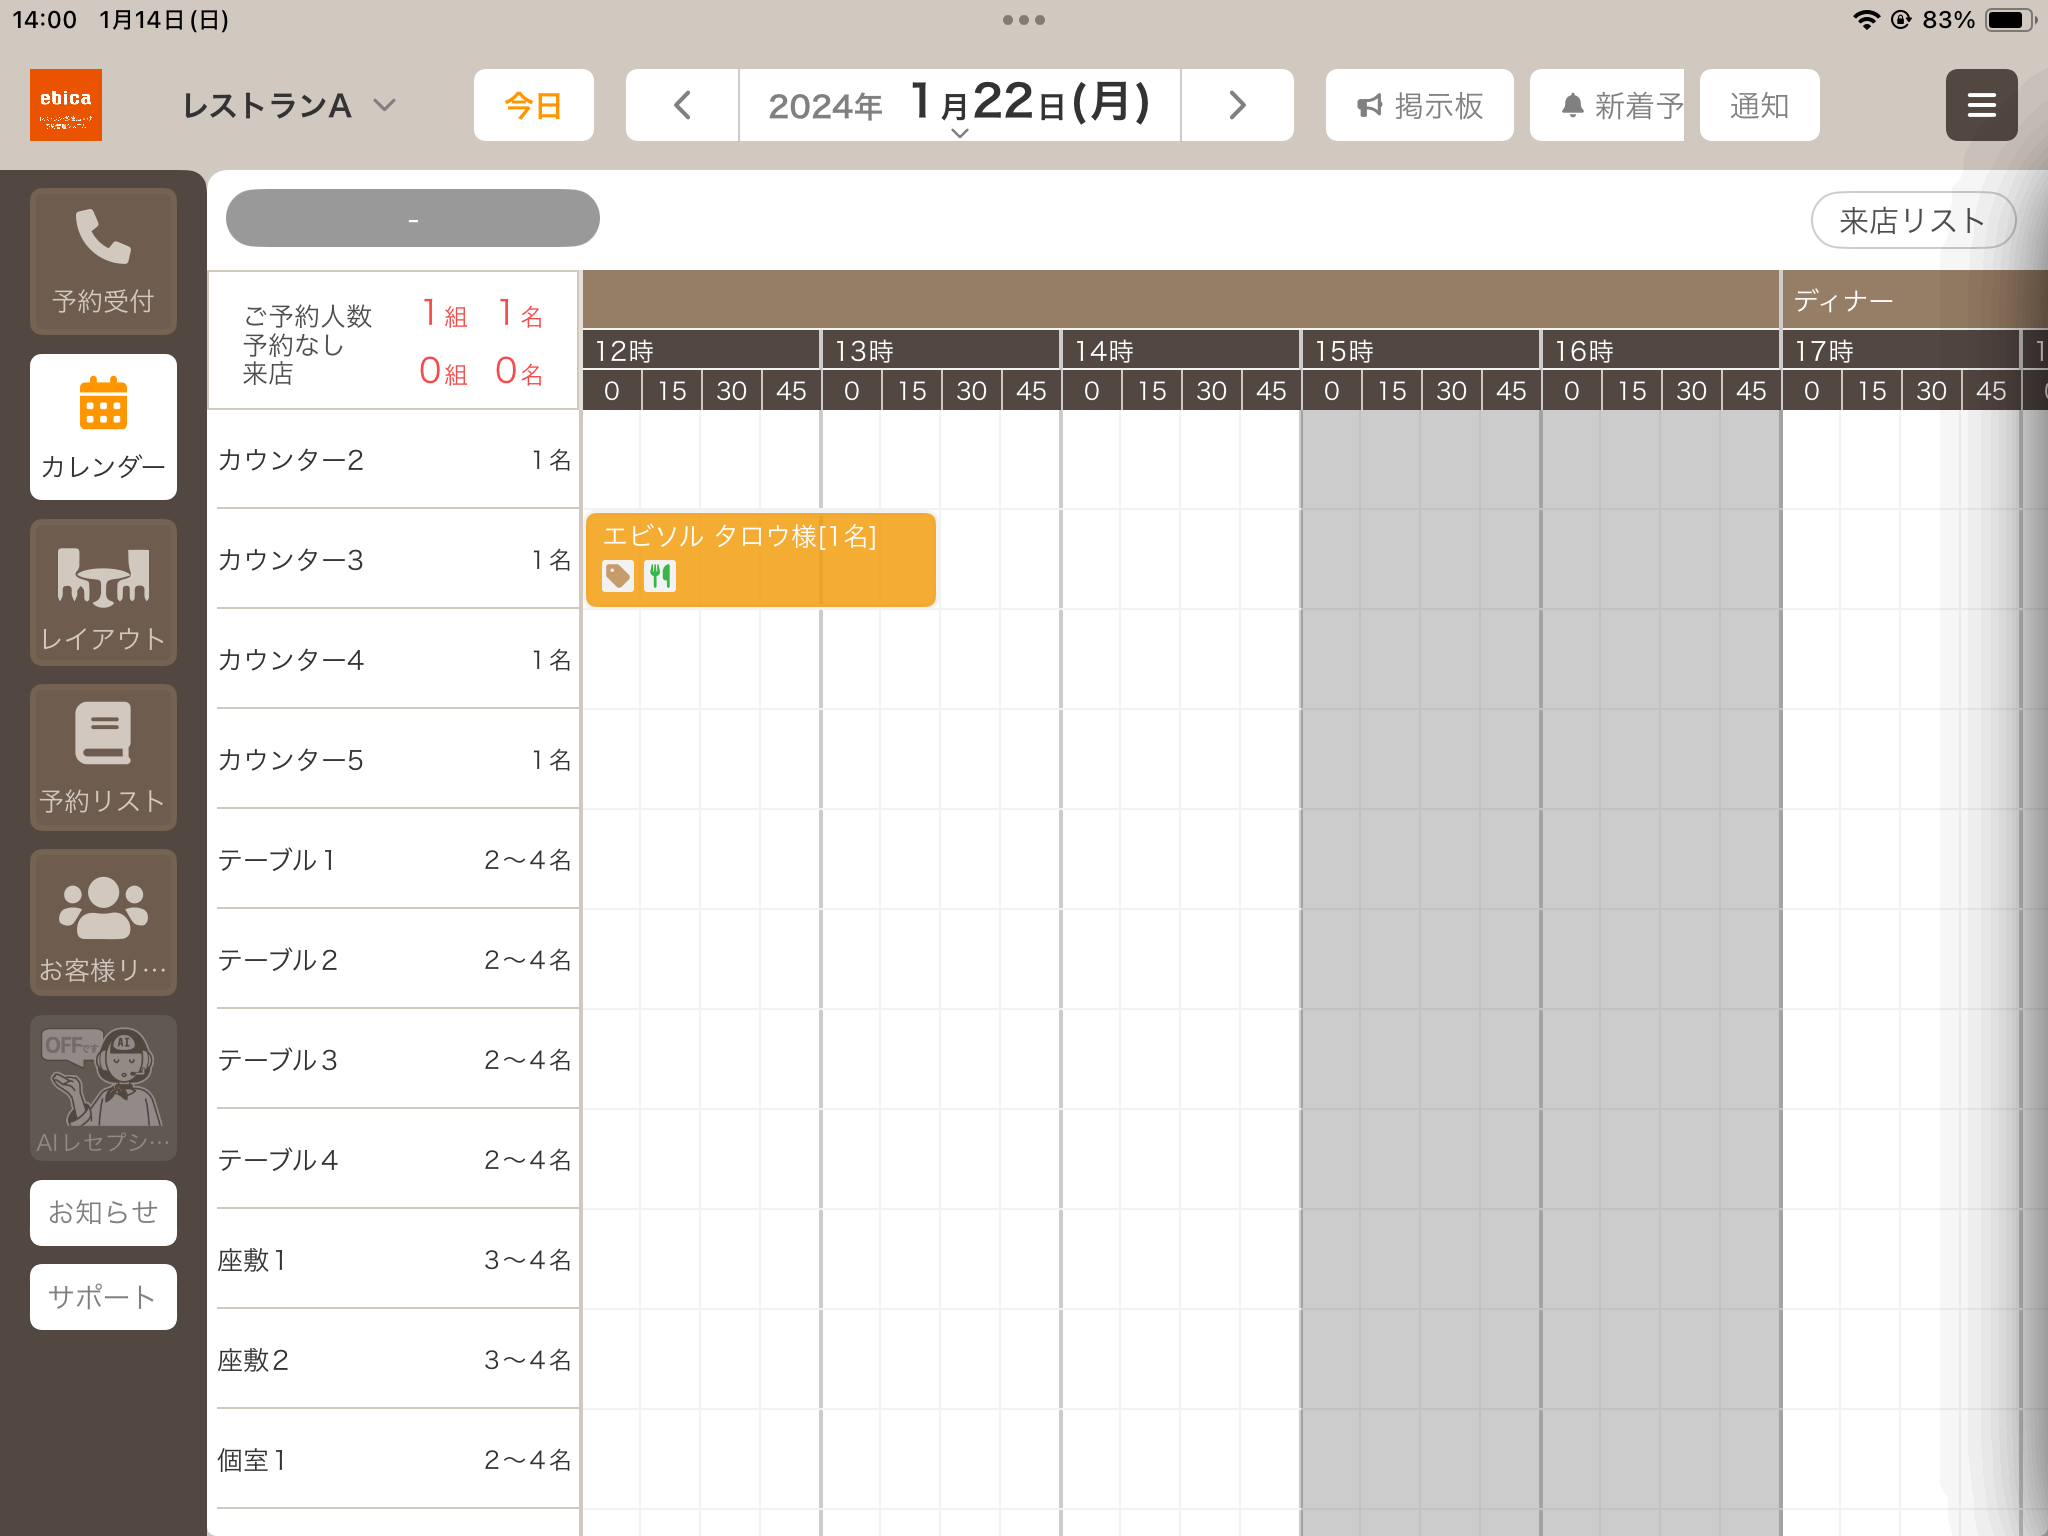Open the 新着予 bell notifications
Screen dimensions: 2048x1536
(x=1607, y=105)
